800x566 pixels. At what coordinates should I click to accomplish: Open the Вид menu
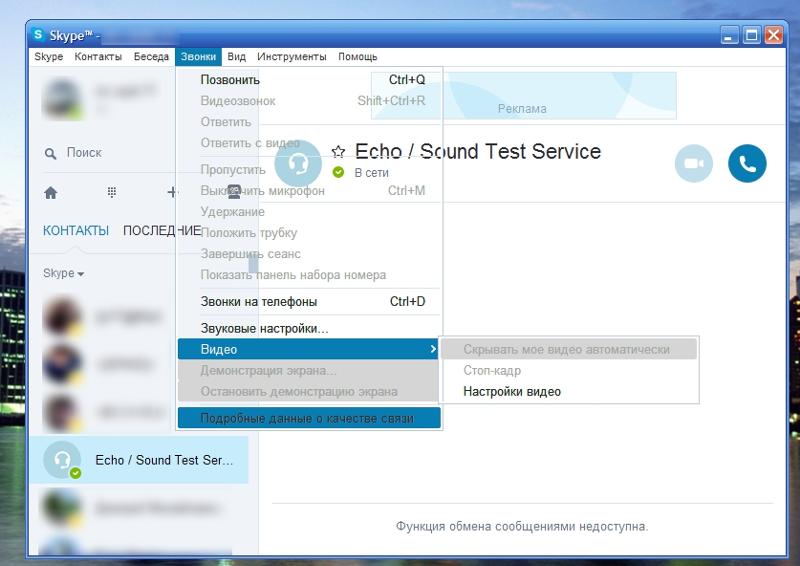(x=236, y=57)
